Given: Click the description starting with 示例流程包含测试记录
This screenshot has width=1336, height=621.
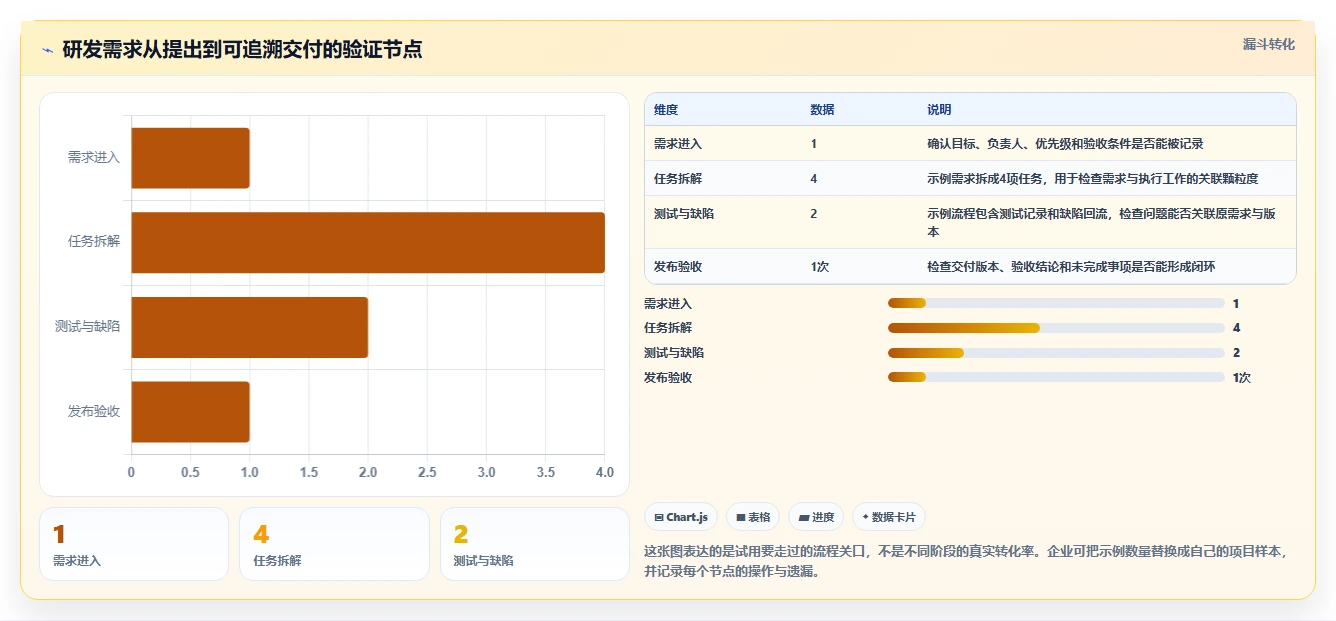Looking at the screenshot, I should 1102,222.
